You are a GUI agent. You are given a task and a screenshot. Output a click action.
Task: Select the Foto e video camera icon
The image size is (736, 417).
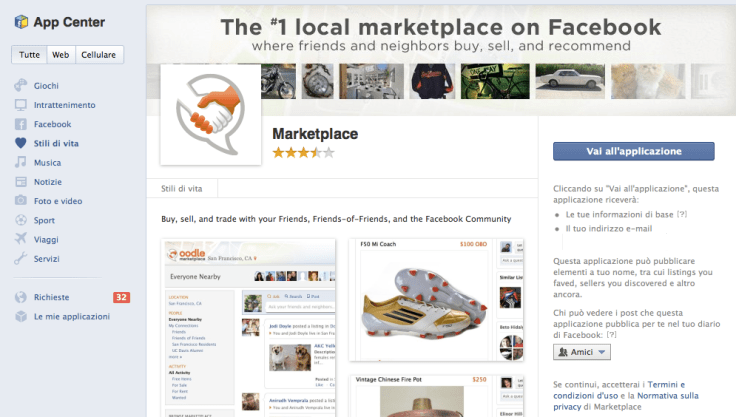(x=21, y=201)
